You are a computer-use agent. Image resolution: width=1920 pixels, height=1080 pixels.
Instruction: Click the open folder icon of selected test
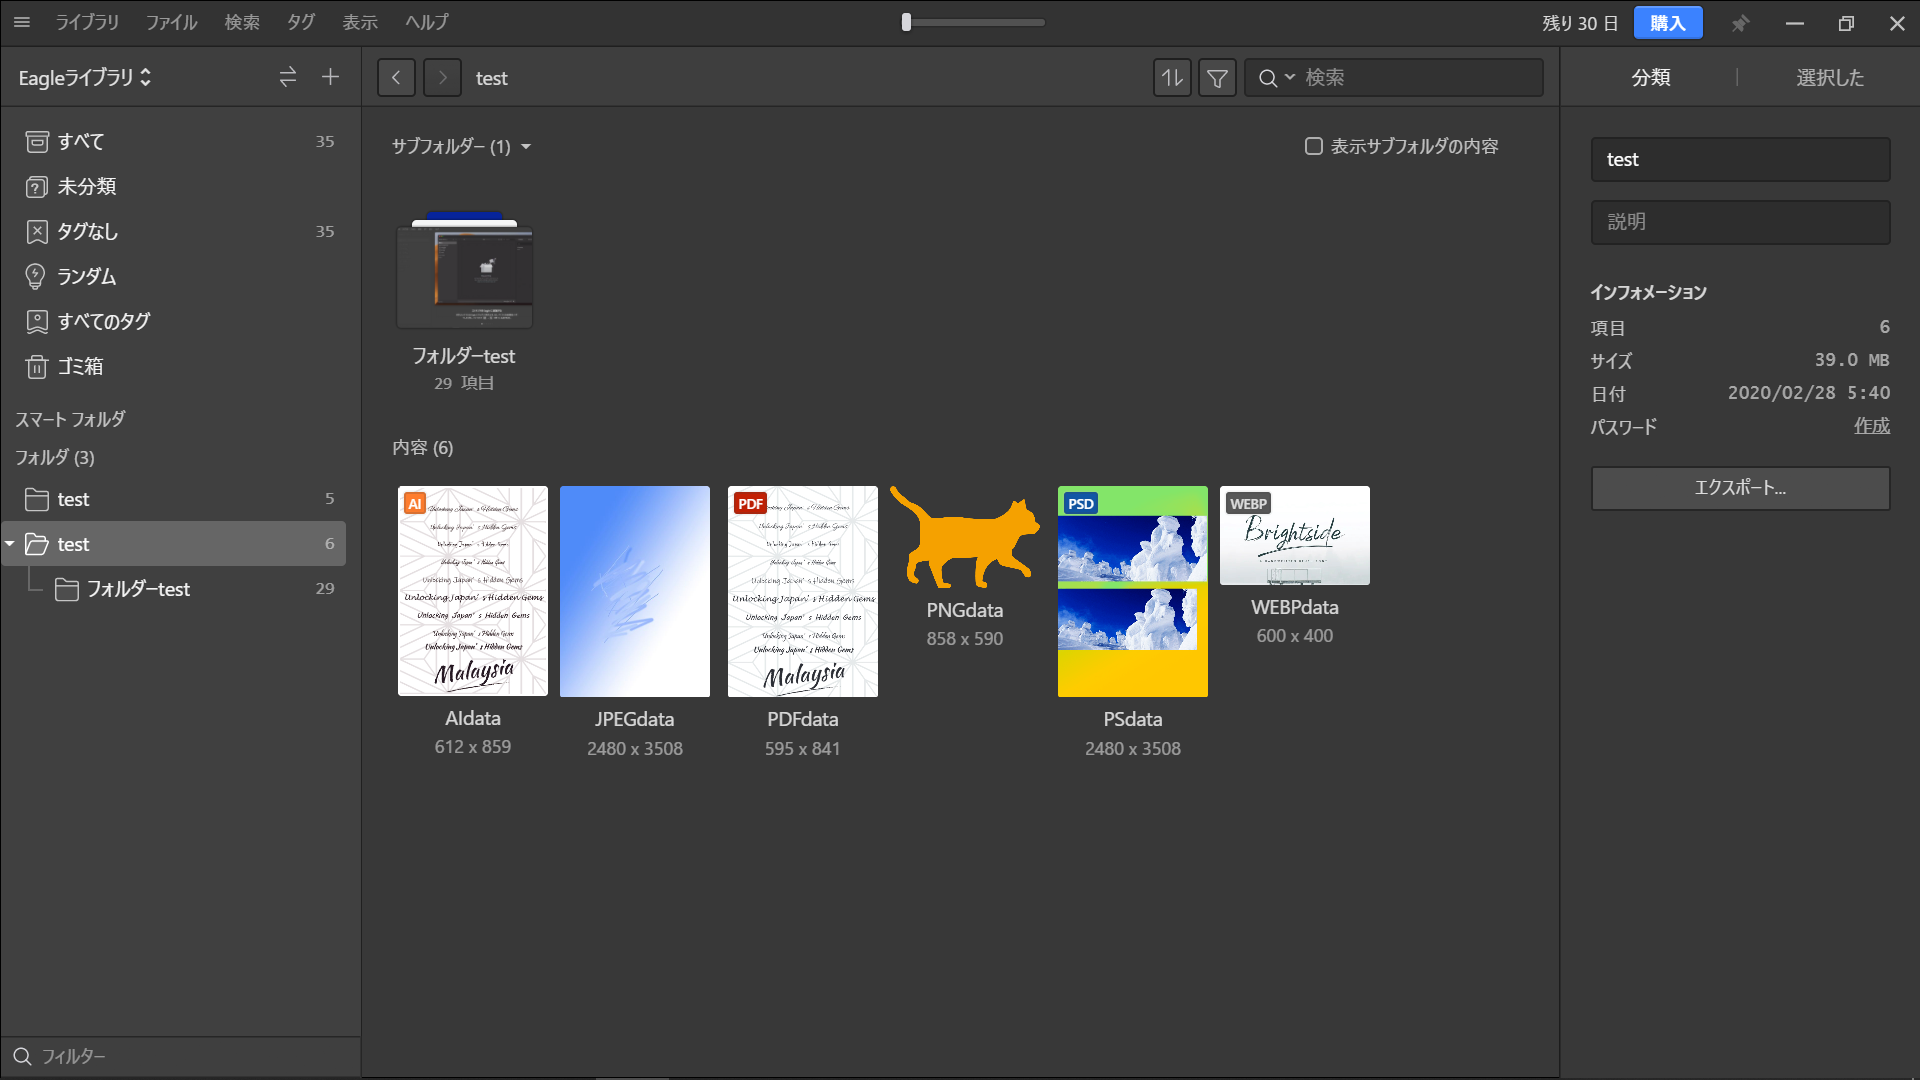coord(37,544)
